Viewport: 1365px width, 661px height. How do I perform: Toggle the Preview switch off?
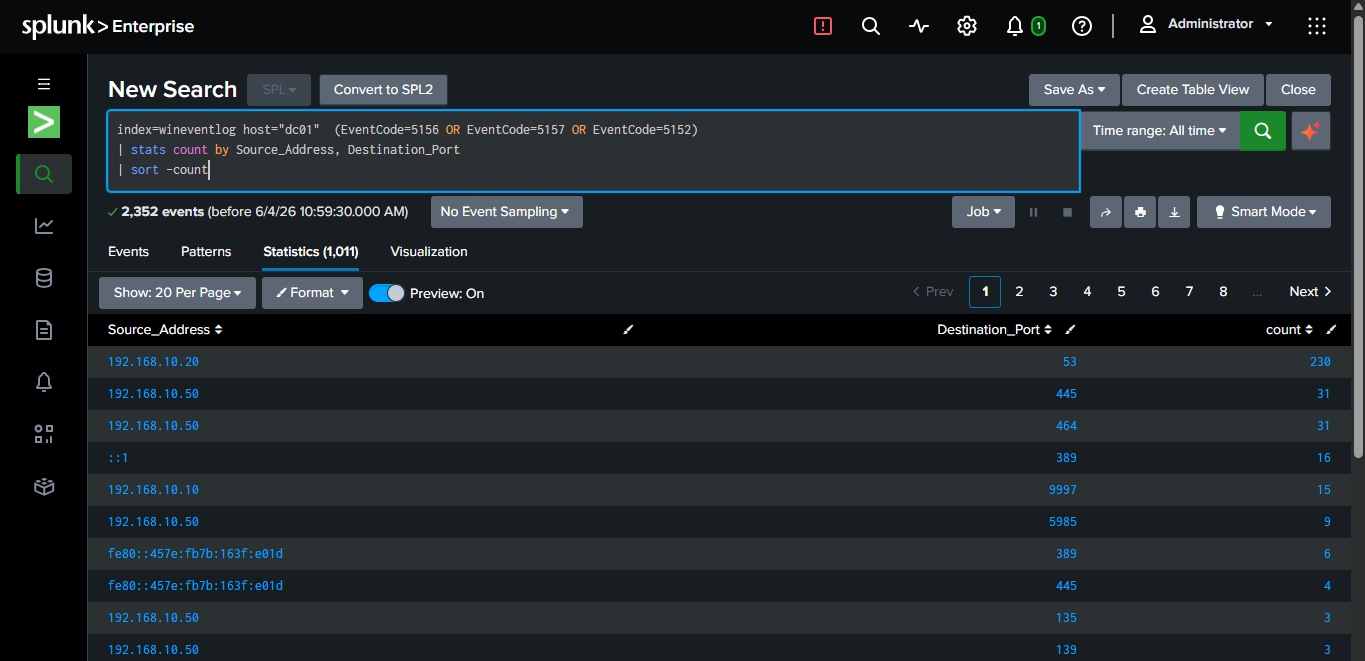pyautogui.click(x=387, y=293)
